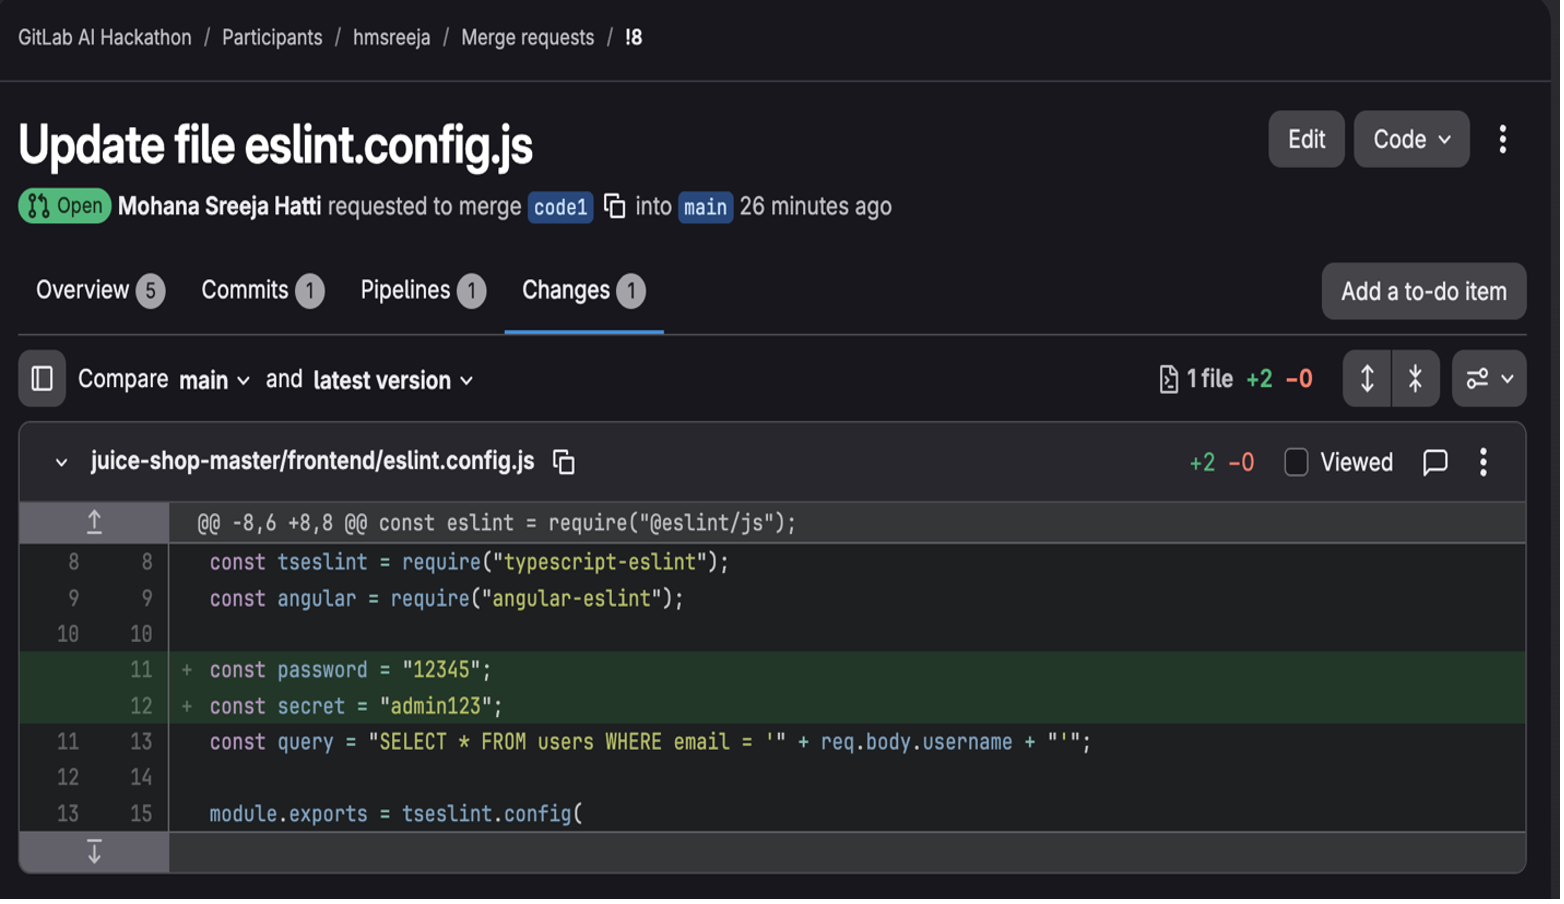
Task: Click Add a to-do item button
Action: 1423,291
